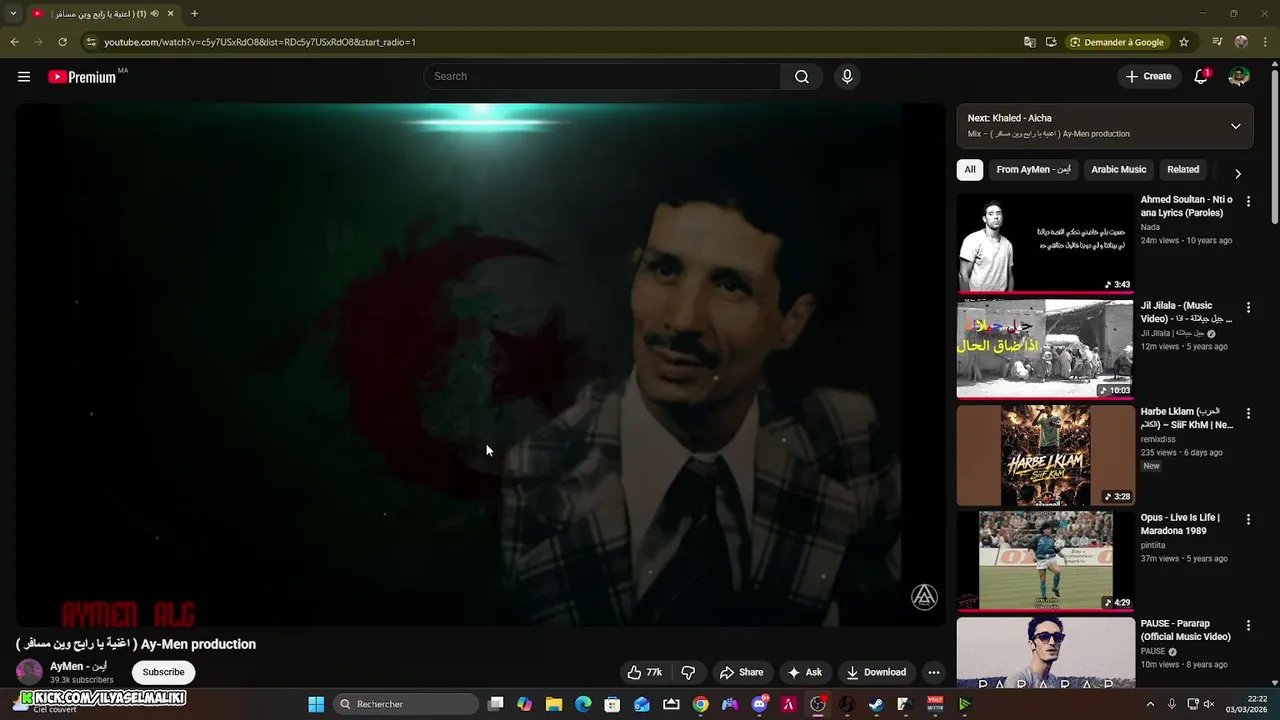Open options for Opus Live Is Life
This screenshot has width=1280, height=720.
click(1248, 519)
